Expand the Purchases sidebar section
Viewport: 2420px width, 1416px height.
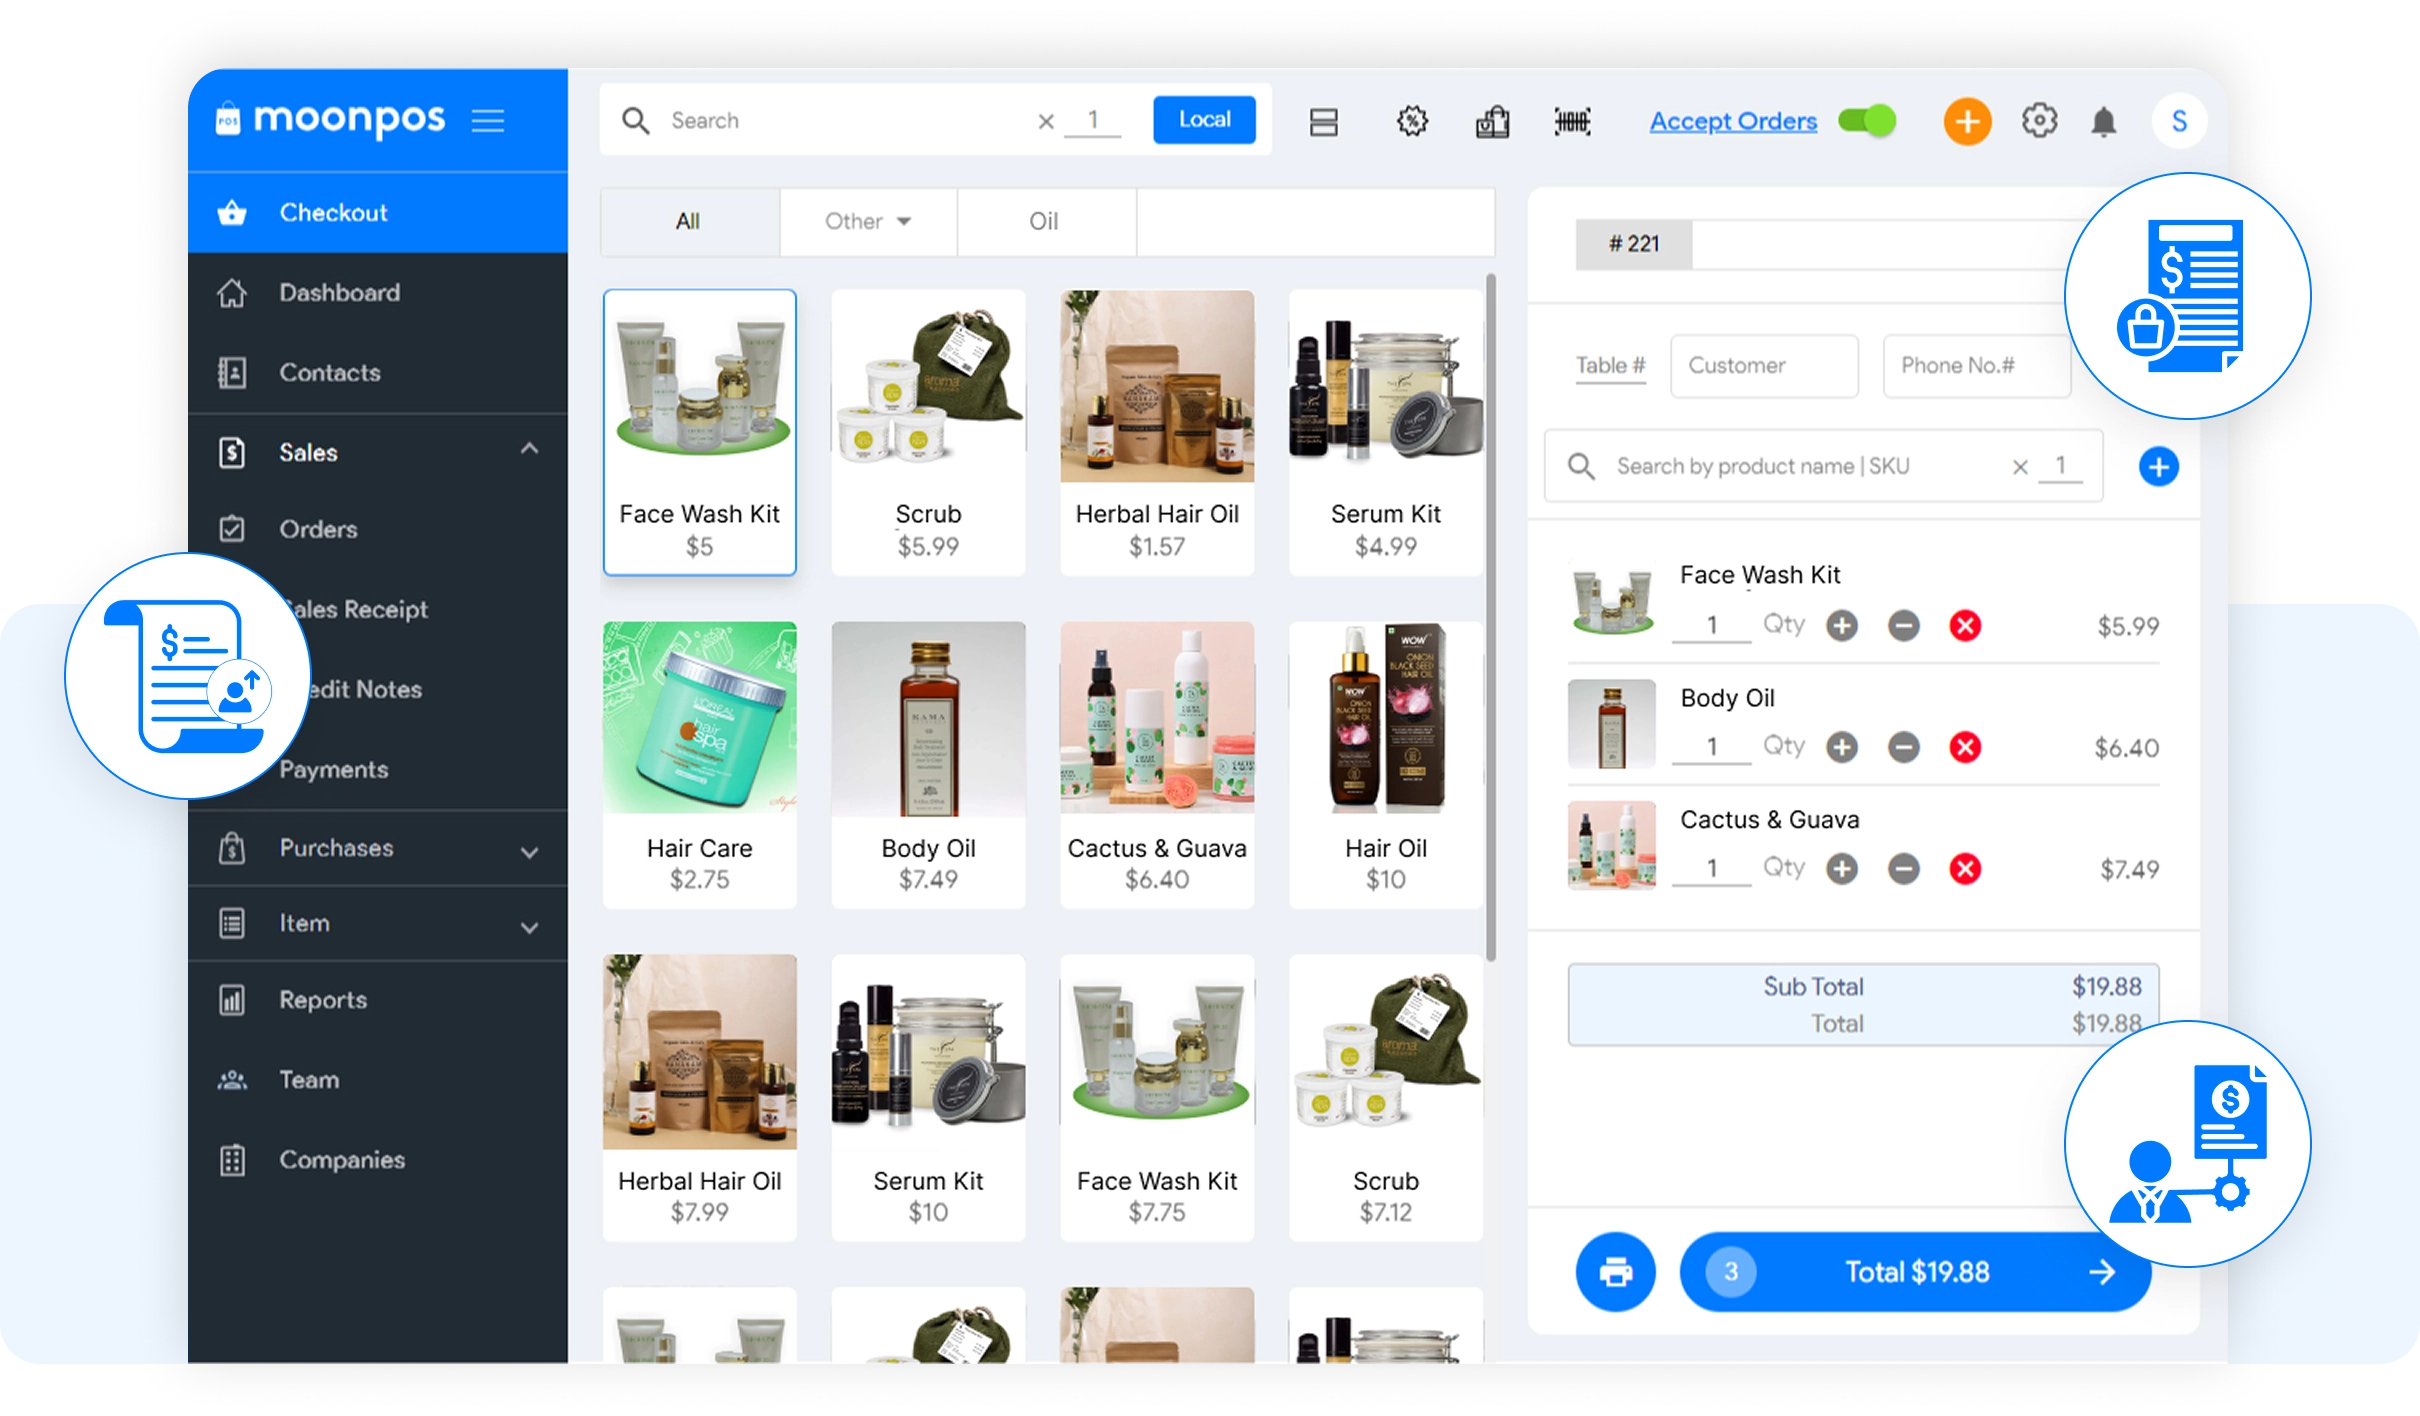[529, 851]
